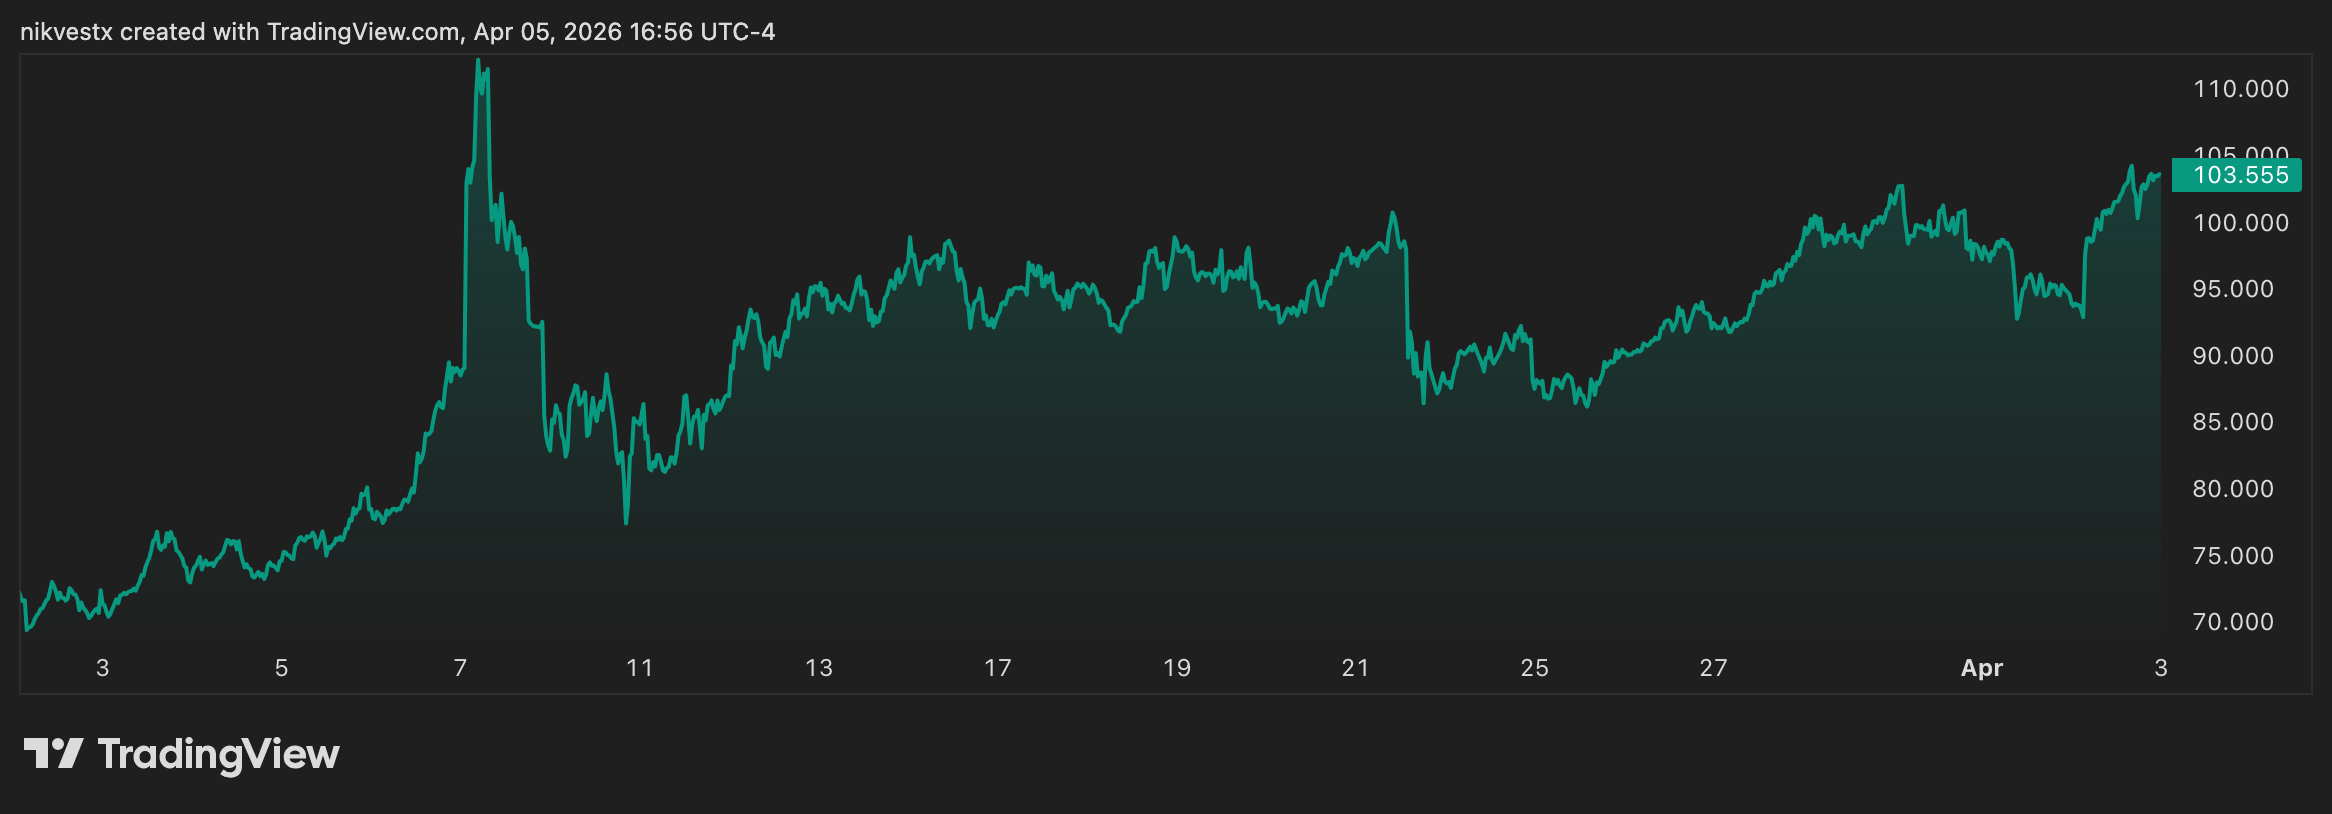
Task: Select the 95.000 price scale label
Action: tap(2232, 289)
